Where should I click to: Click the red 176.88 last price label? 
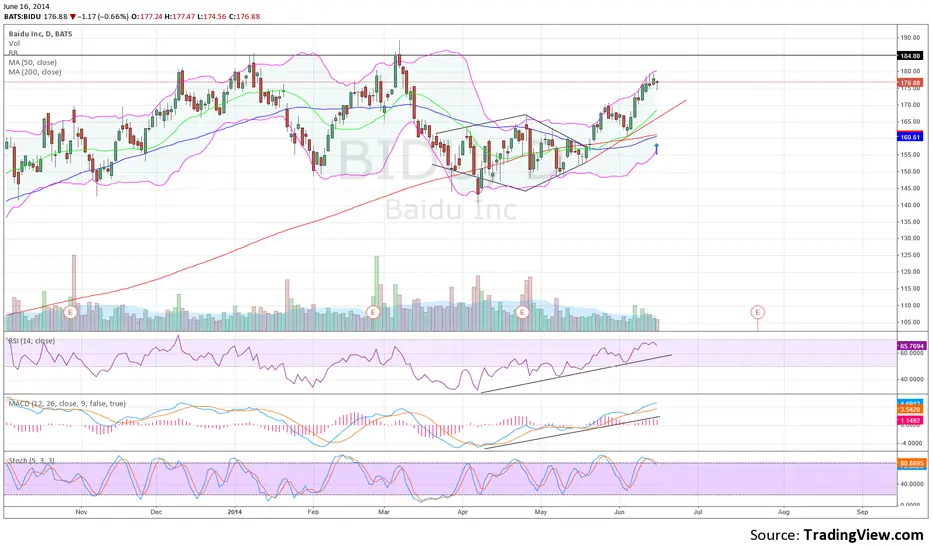pyautogui.click(x=910, y=83)
